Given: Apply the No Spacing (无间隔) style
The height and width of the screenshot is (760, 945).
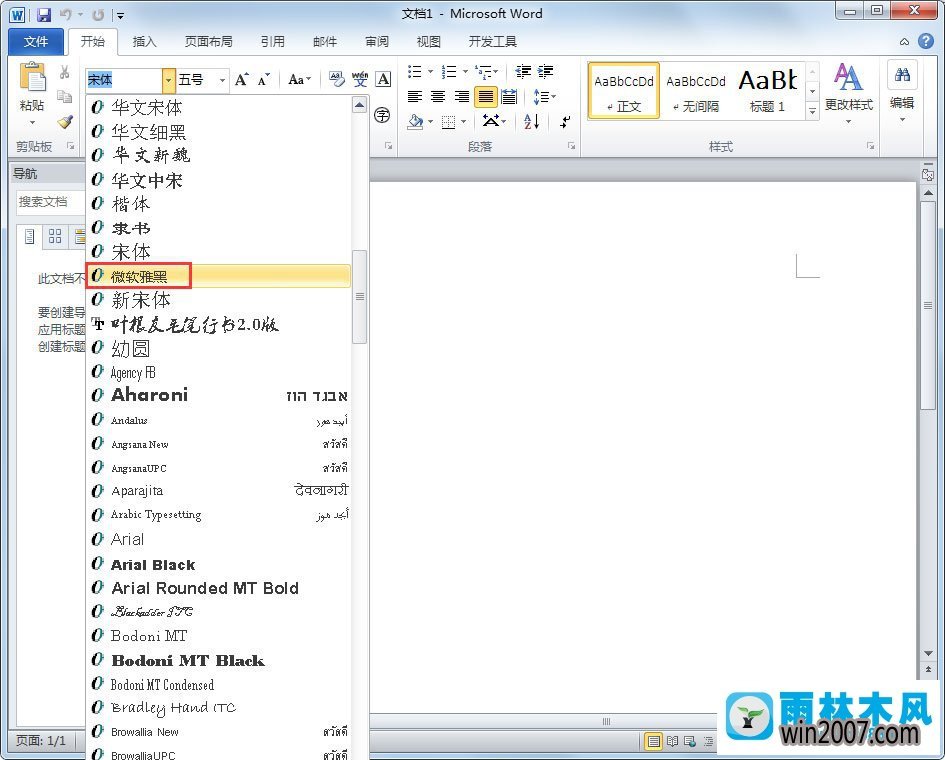Looking at the screenshot, I should click(x=695, y=91).
